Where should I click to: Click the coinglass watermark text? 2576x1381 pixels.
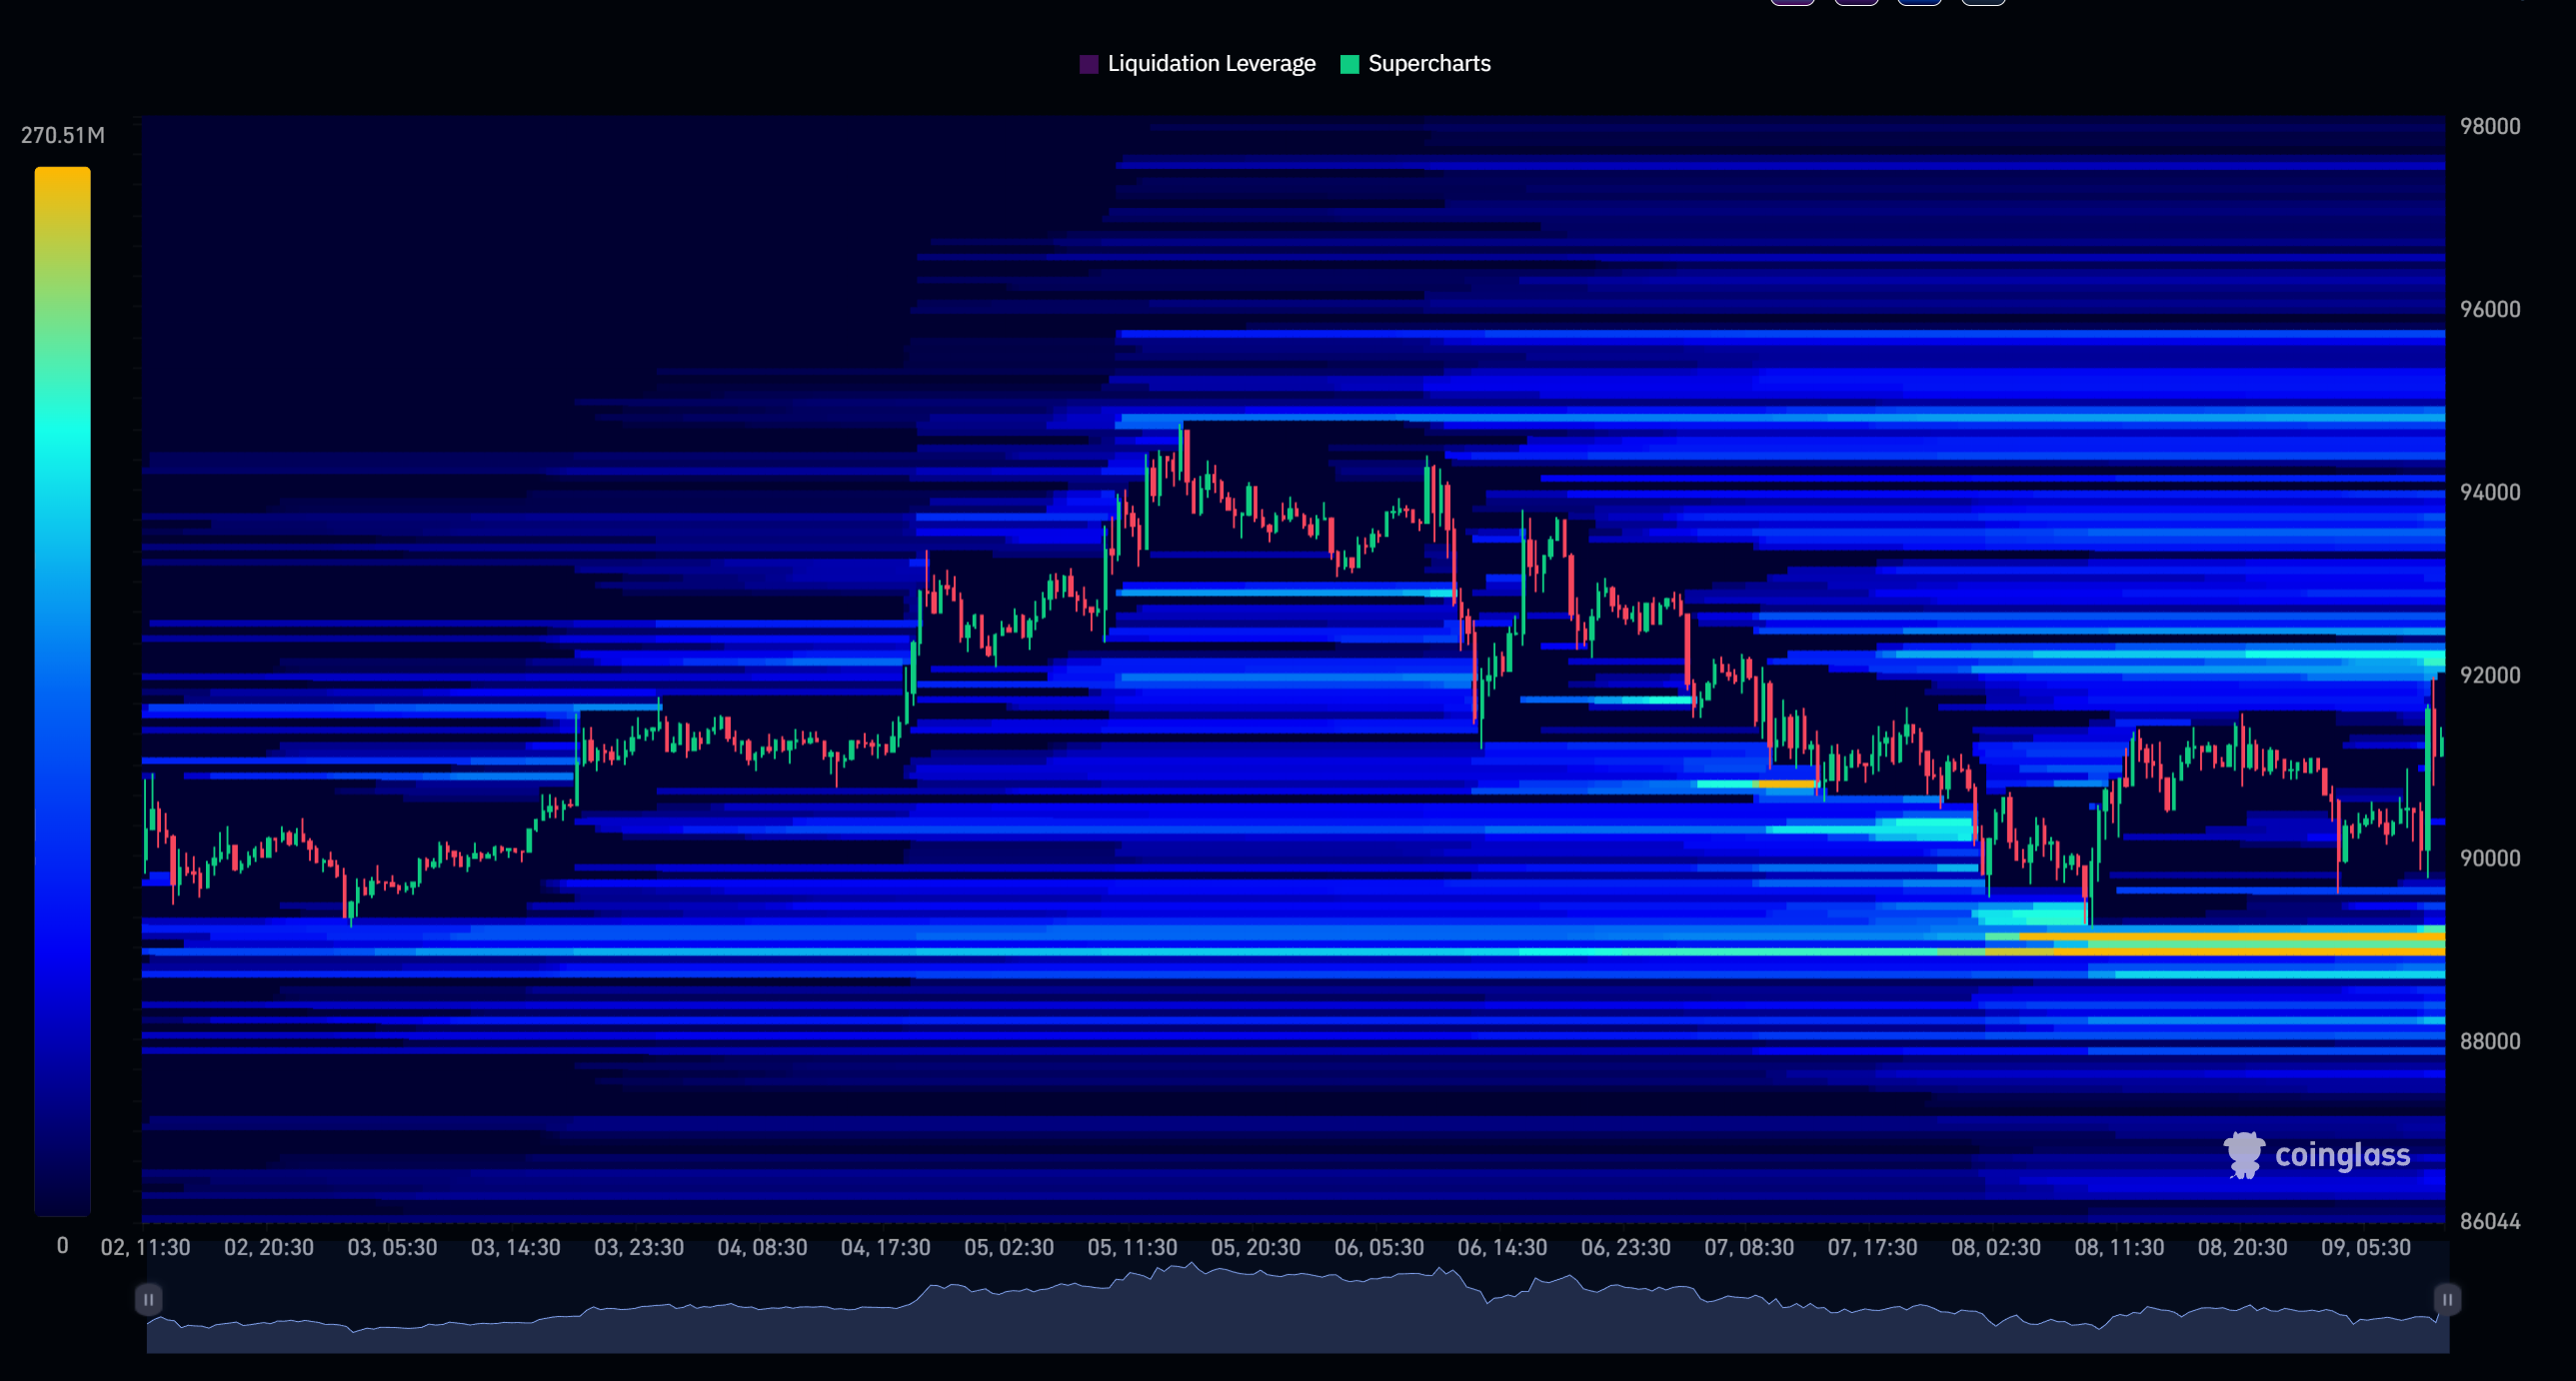pyautogui.click(x=2342, y=1155)
